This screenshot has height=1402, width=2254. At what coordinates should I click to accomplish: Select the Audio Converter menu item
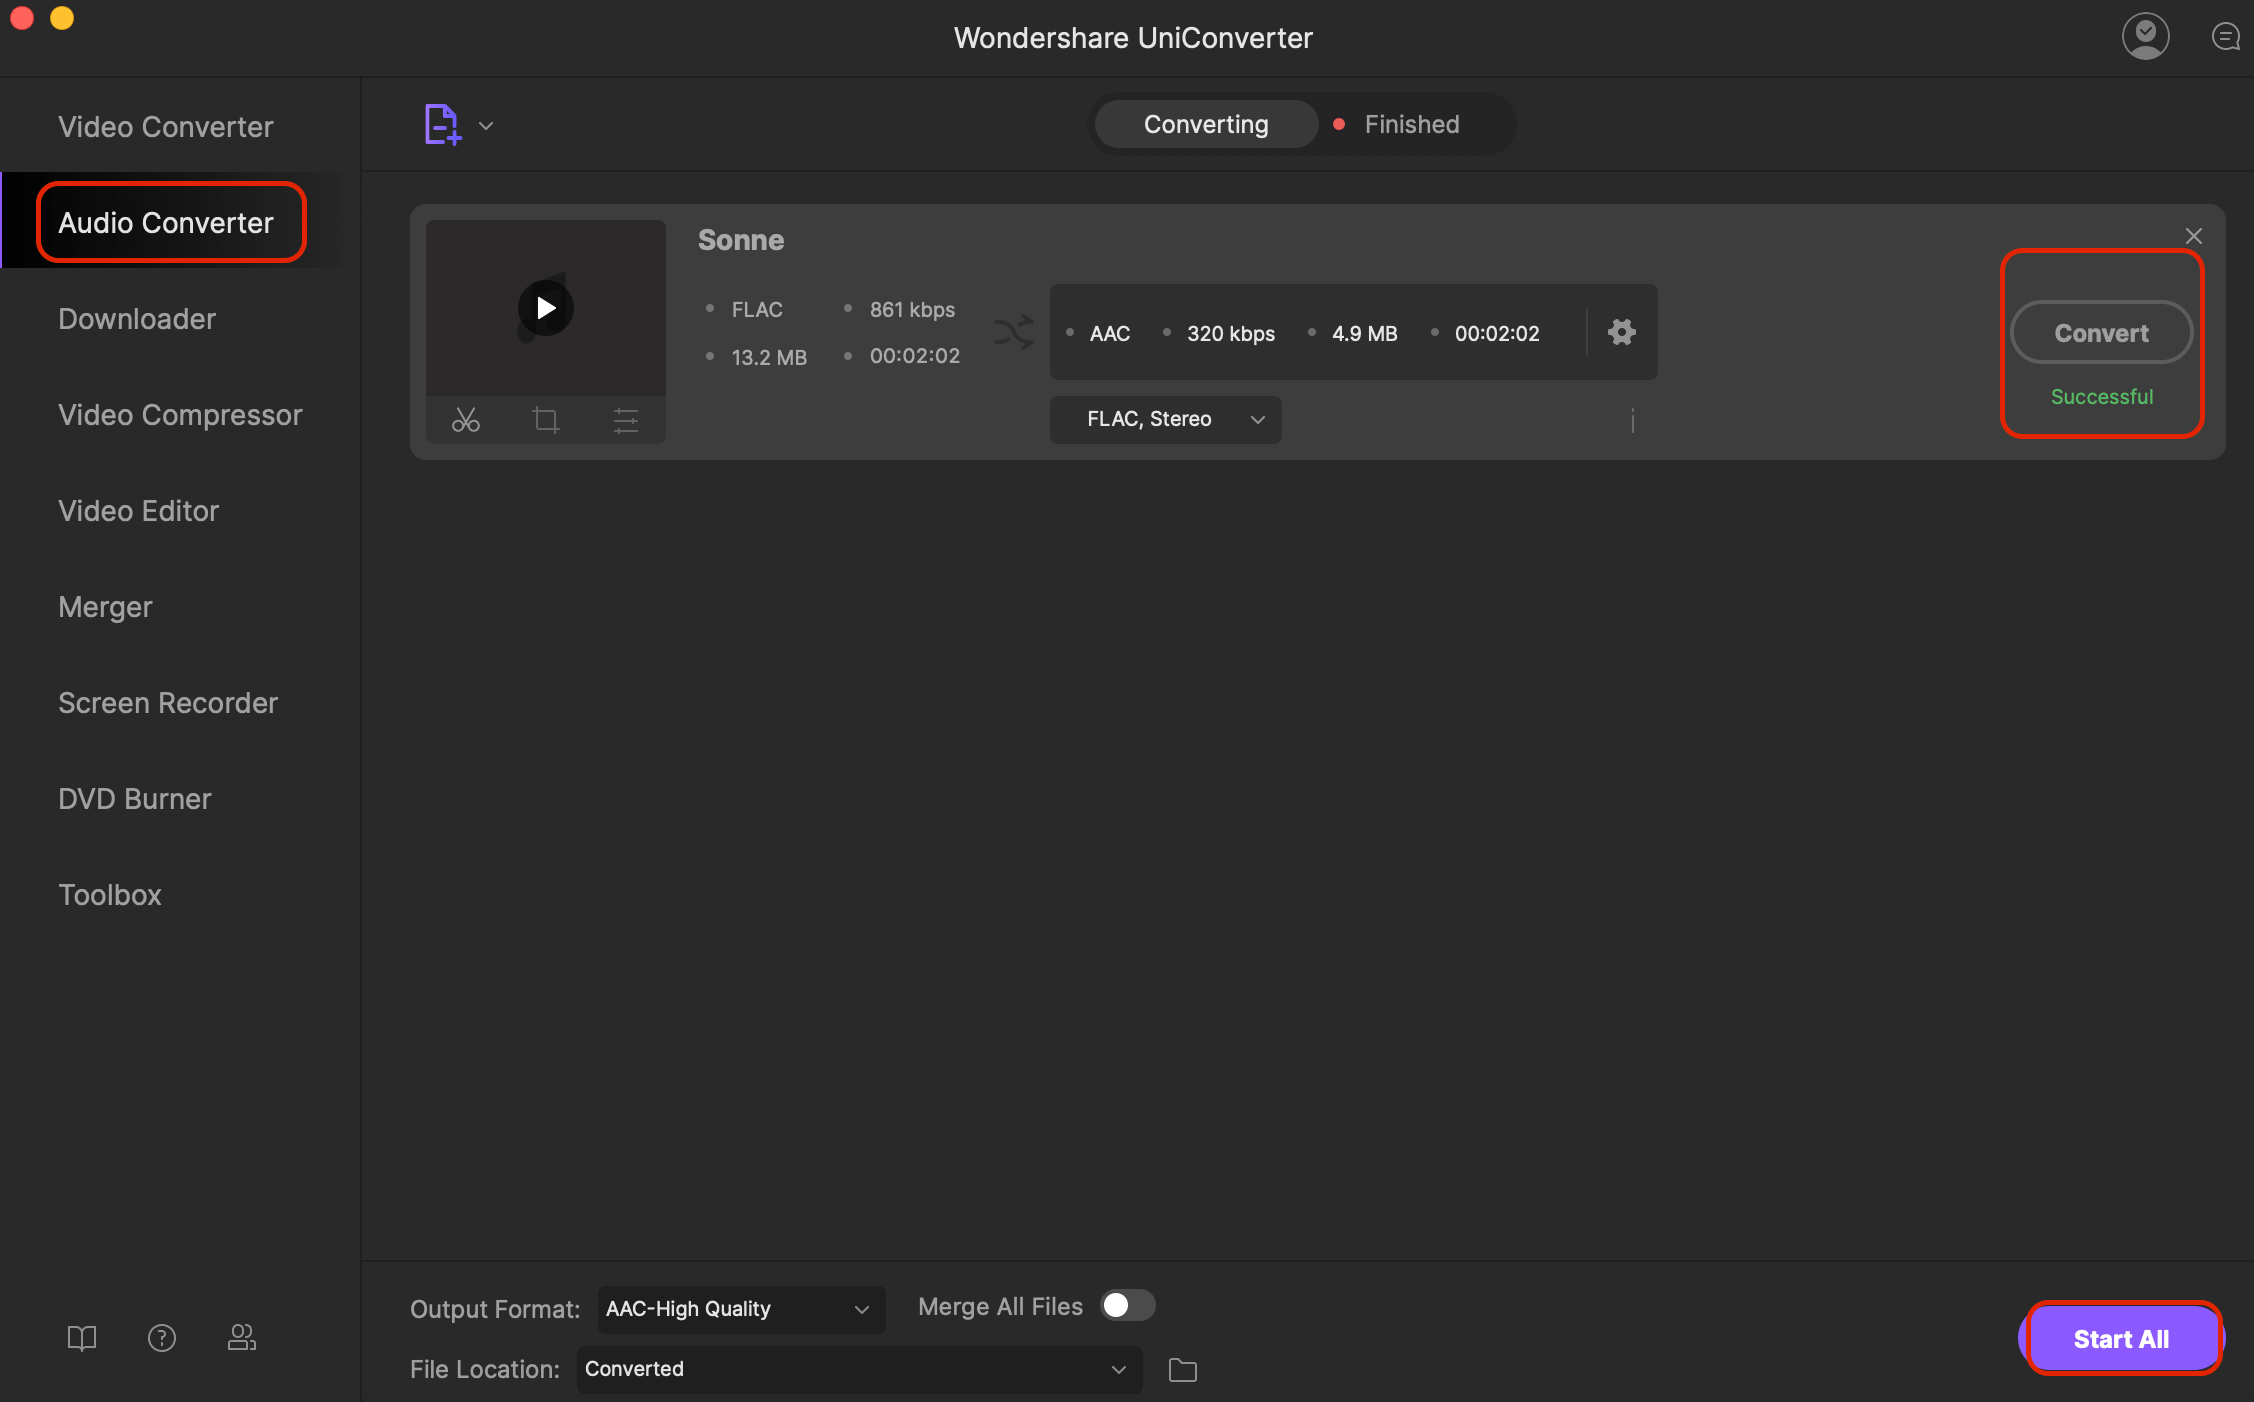pyautogui.click(x=165, y=221)
